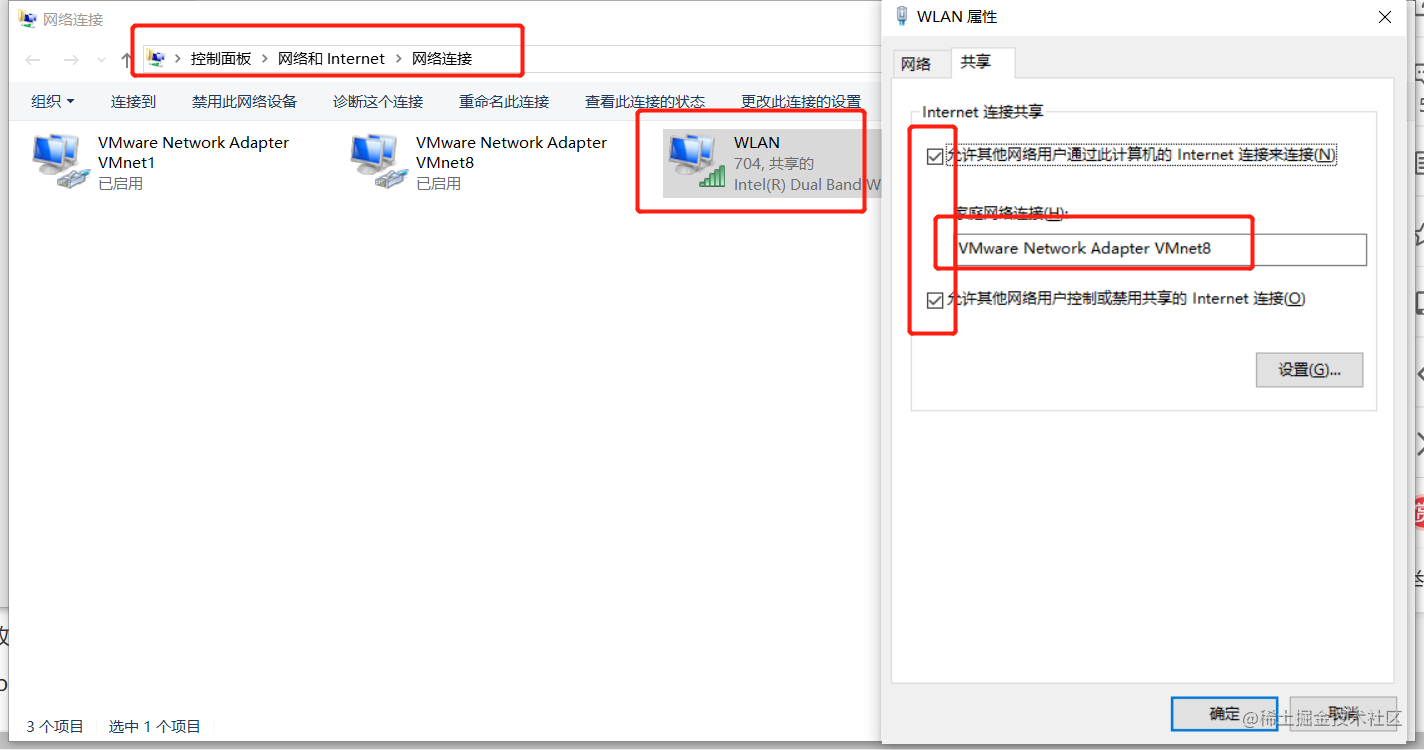Click the 设置(G)... button
1424x750 pixels.
click(1309, 370)
